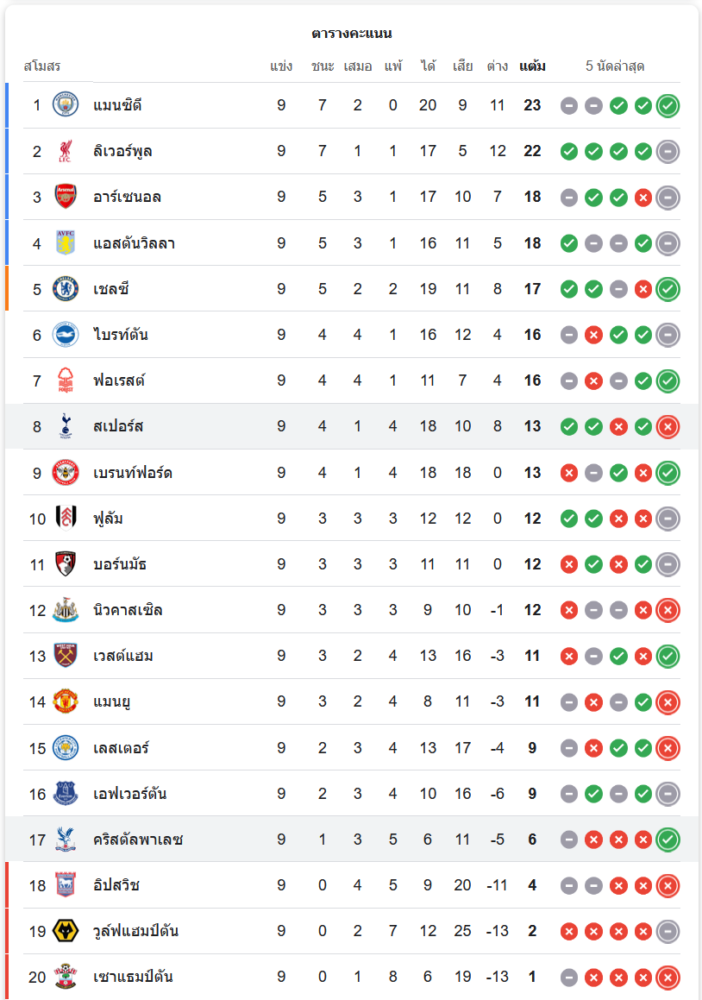Click the Manchester United crest in row 14
This screenshot has height=1000, width=702.
point(65,702)
